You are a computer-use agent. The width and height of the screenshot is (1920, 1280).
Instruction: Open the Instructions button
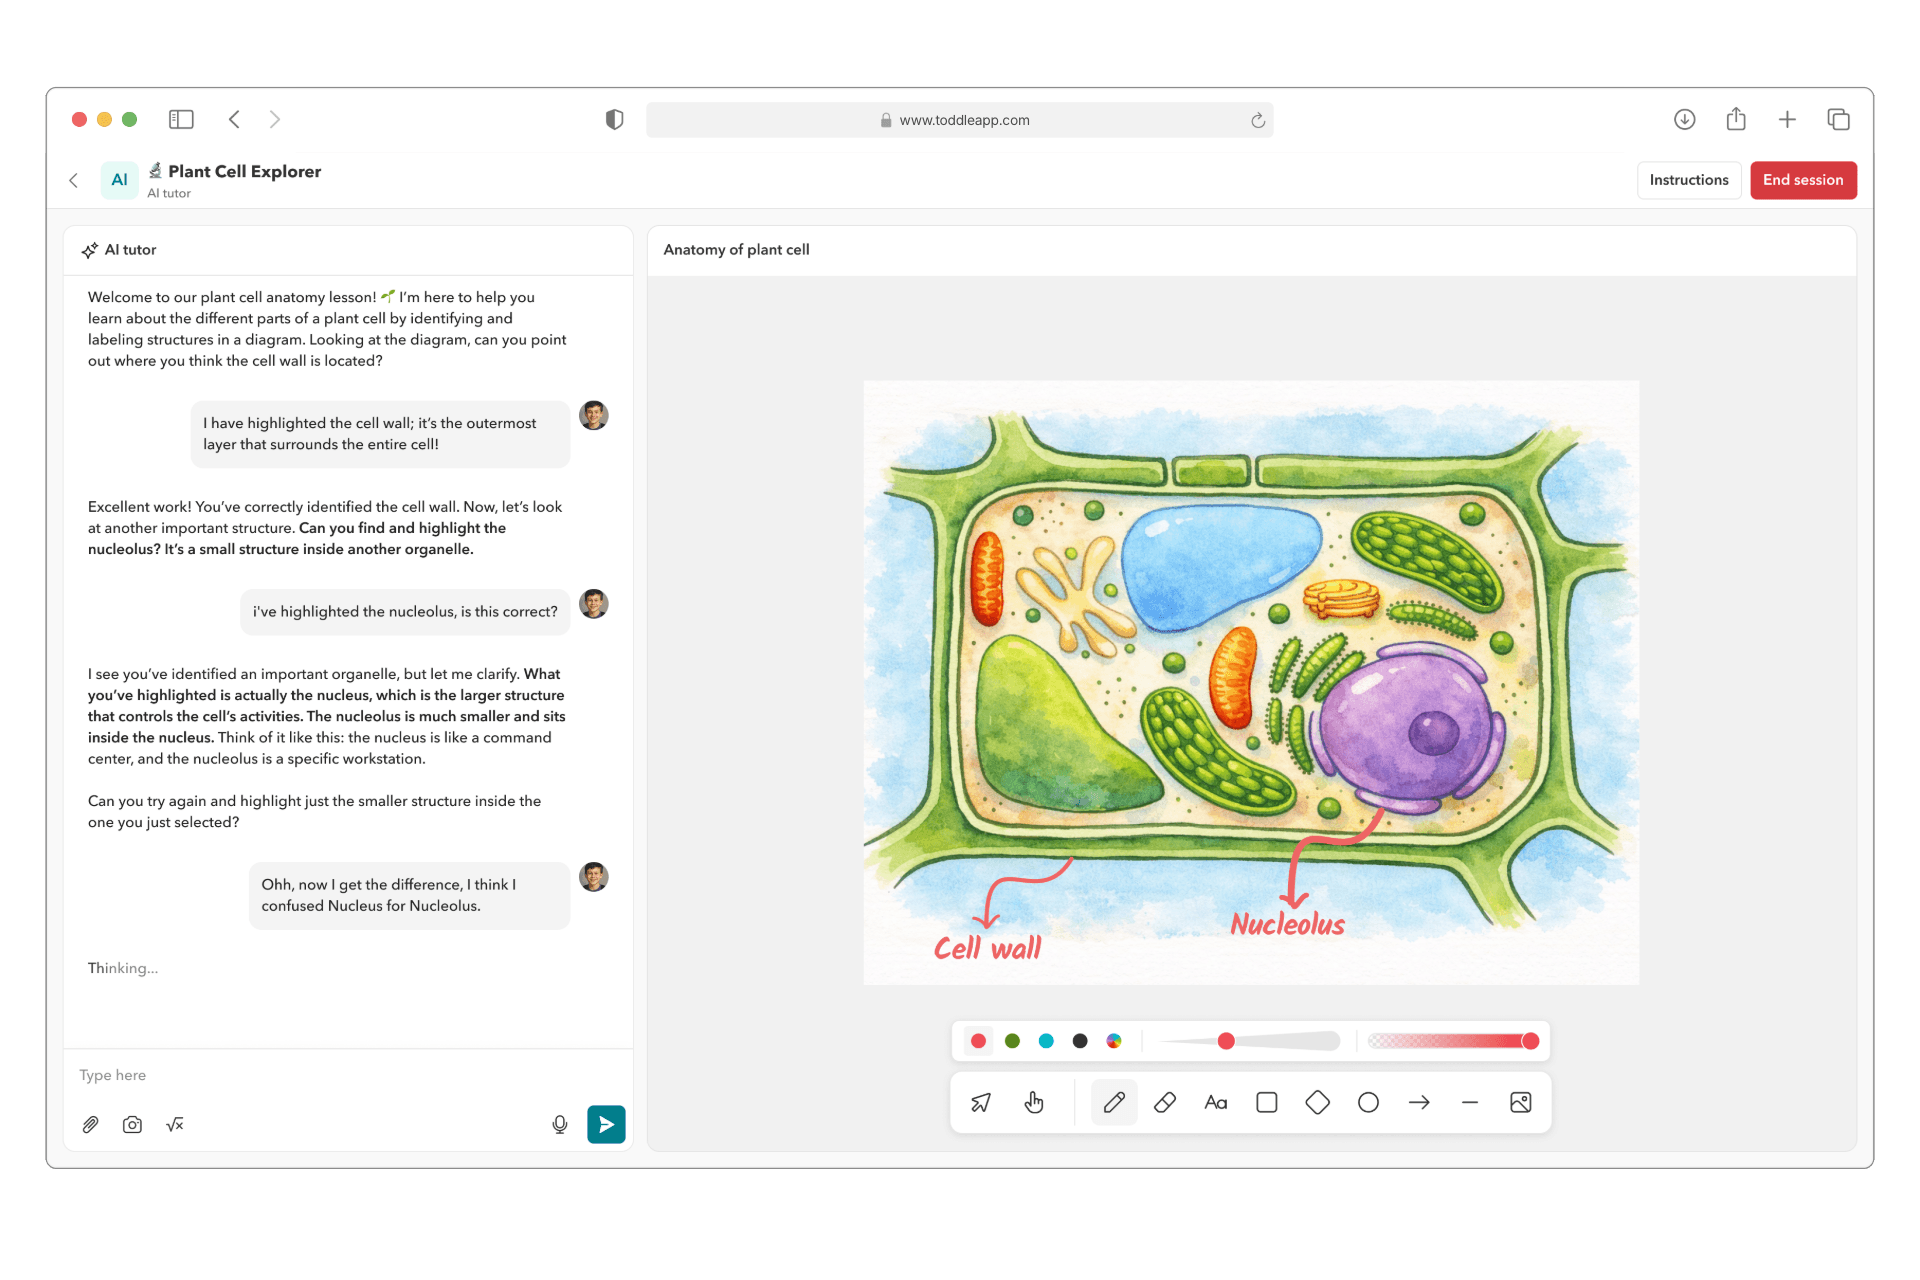(x=1688, y=180)
